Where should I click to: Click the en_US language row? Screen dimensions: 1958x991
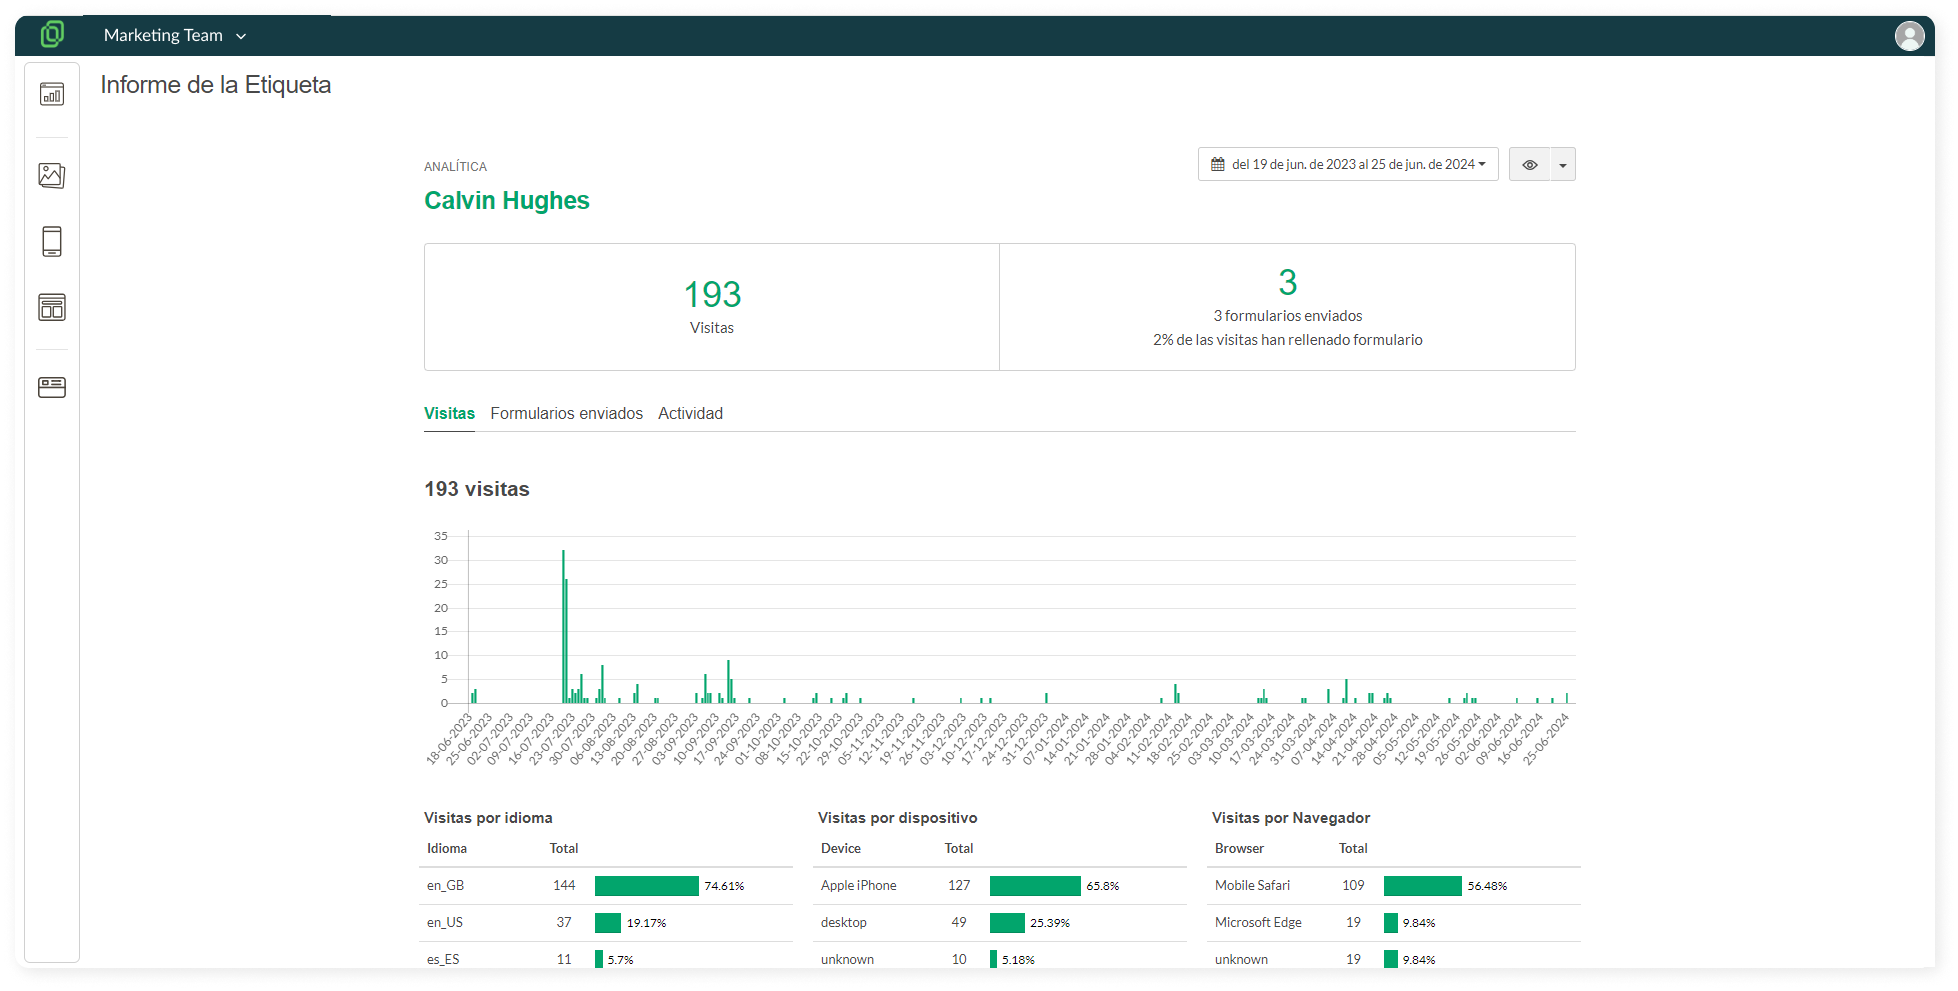click(x=606, y=923)
